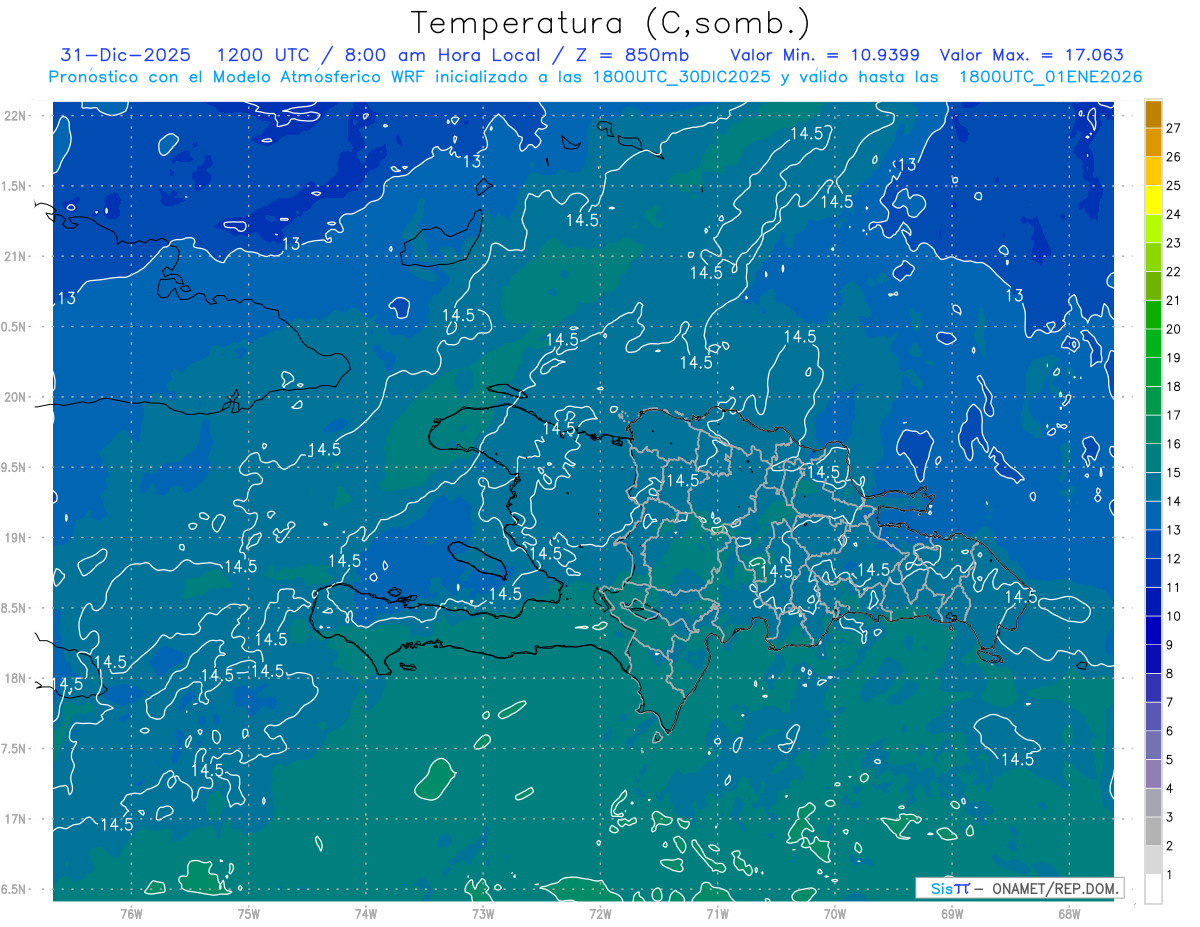1200x927 pixels.
Task: Click the '70W' longitude axis label
Action: [x=835, y=913]
